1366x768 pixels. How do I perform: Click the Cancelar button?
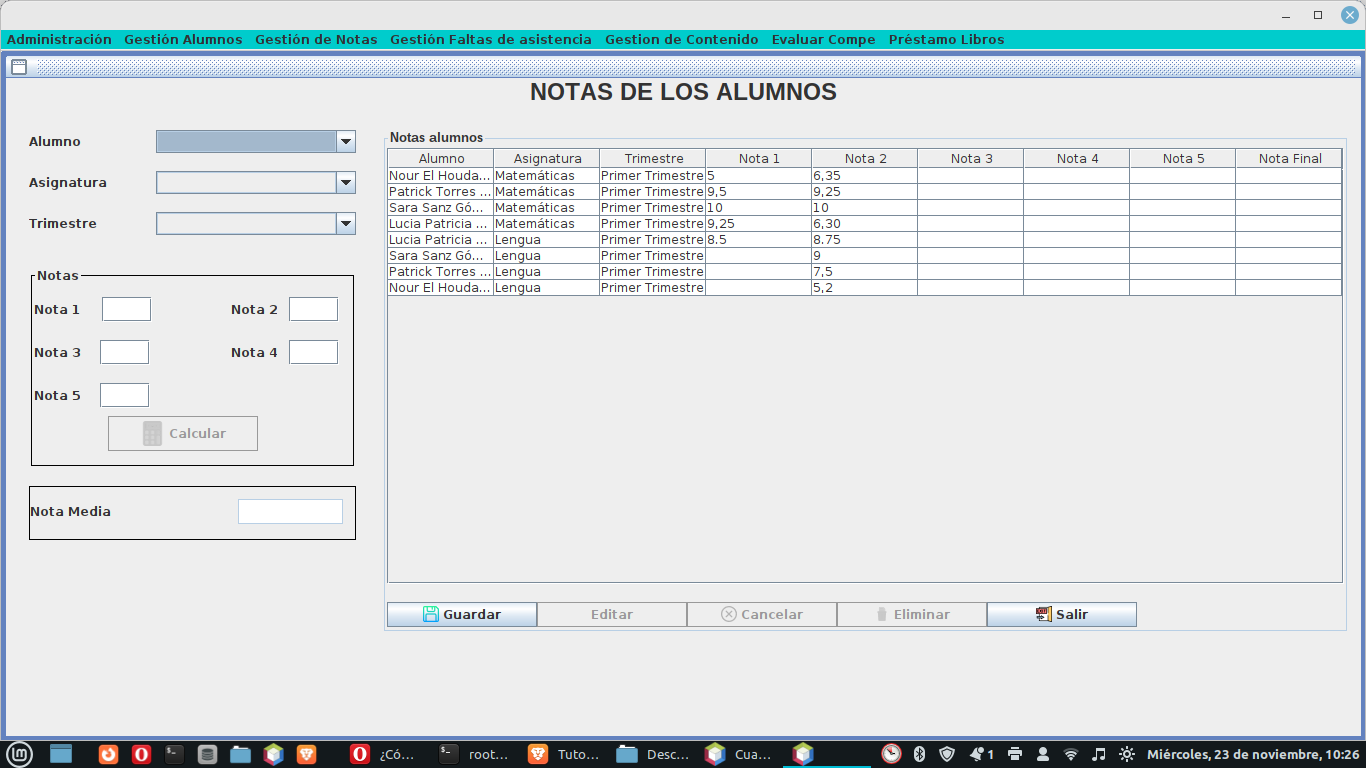(x=762, y=614)
